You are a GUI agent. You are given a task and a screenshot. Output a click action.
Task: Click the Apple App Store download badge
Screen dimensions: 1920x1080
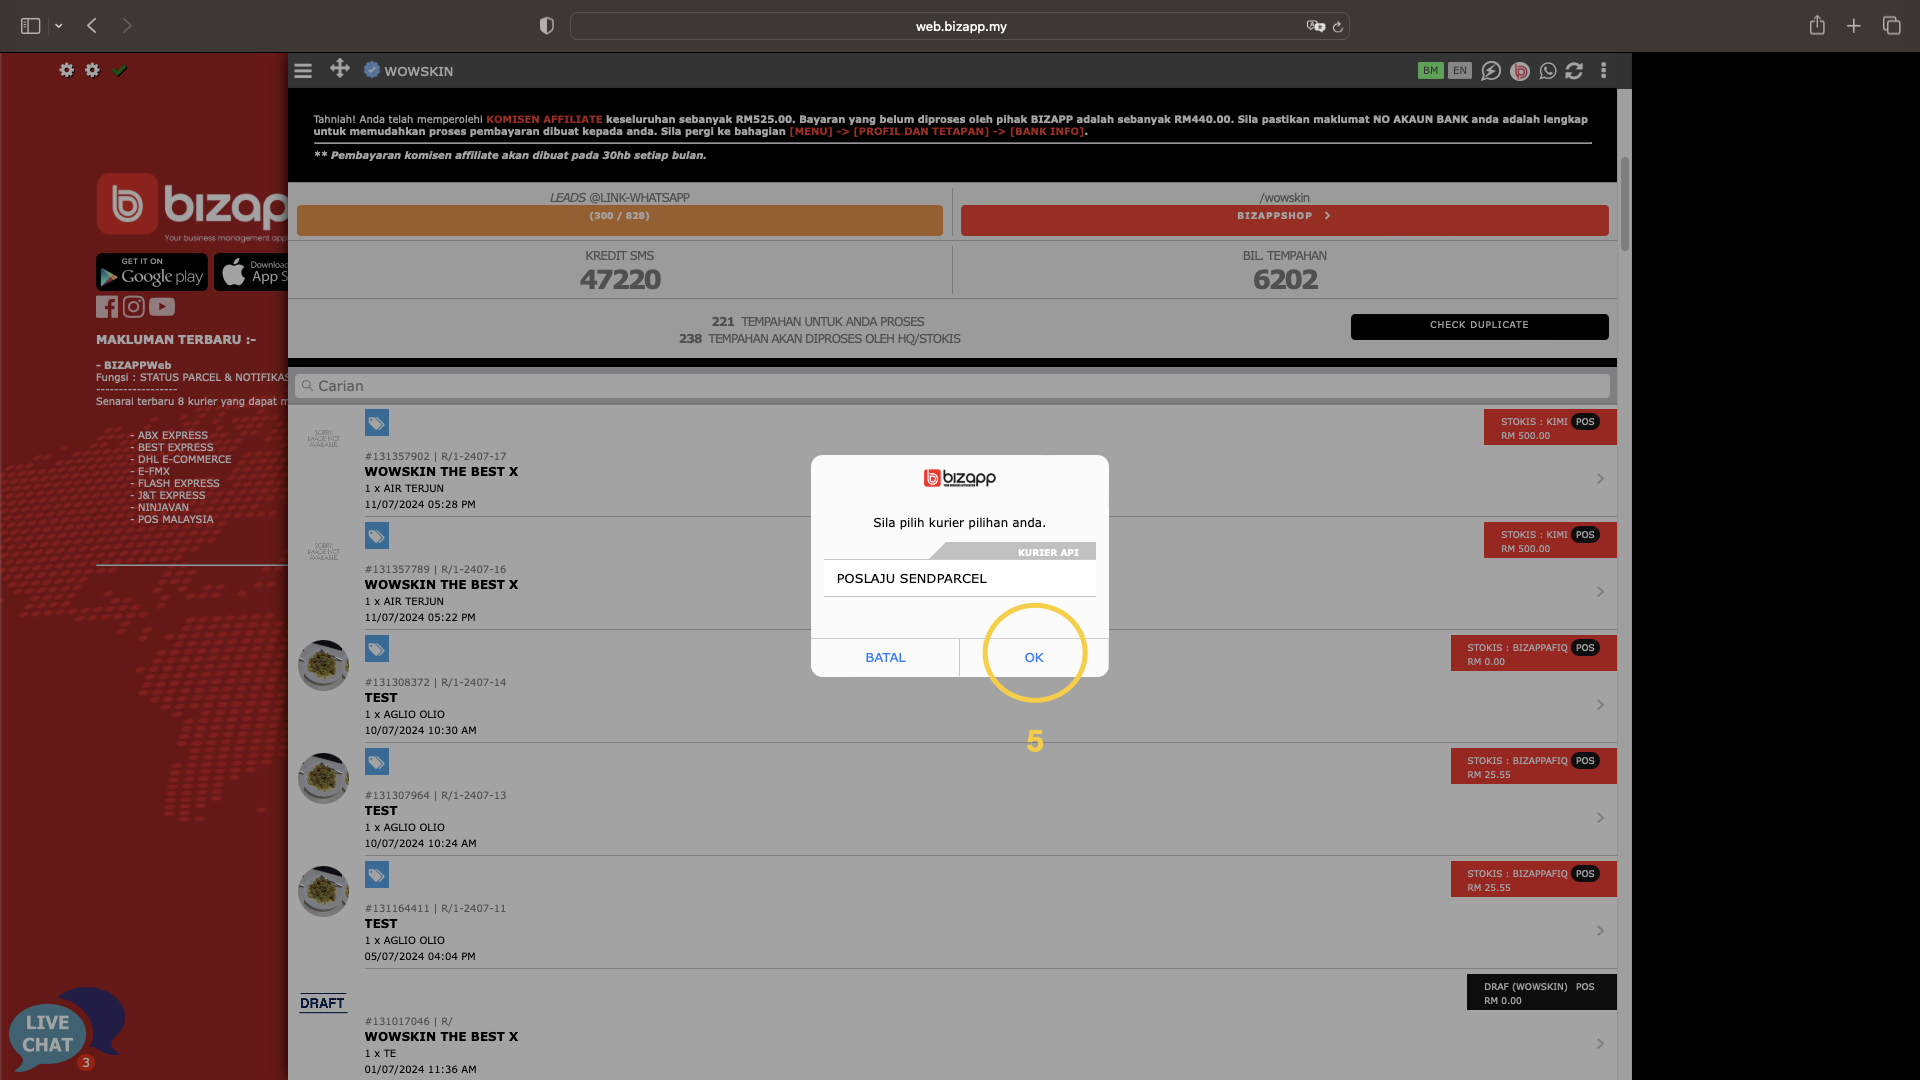tap(251, 272)
